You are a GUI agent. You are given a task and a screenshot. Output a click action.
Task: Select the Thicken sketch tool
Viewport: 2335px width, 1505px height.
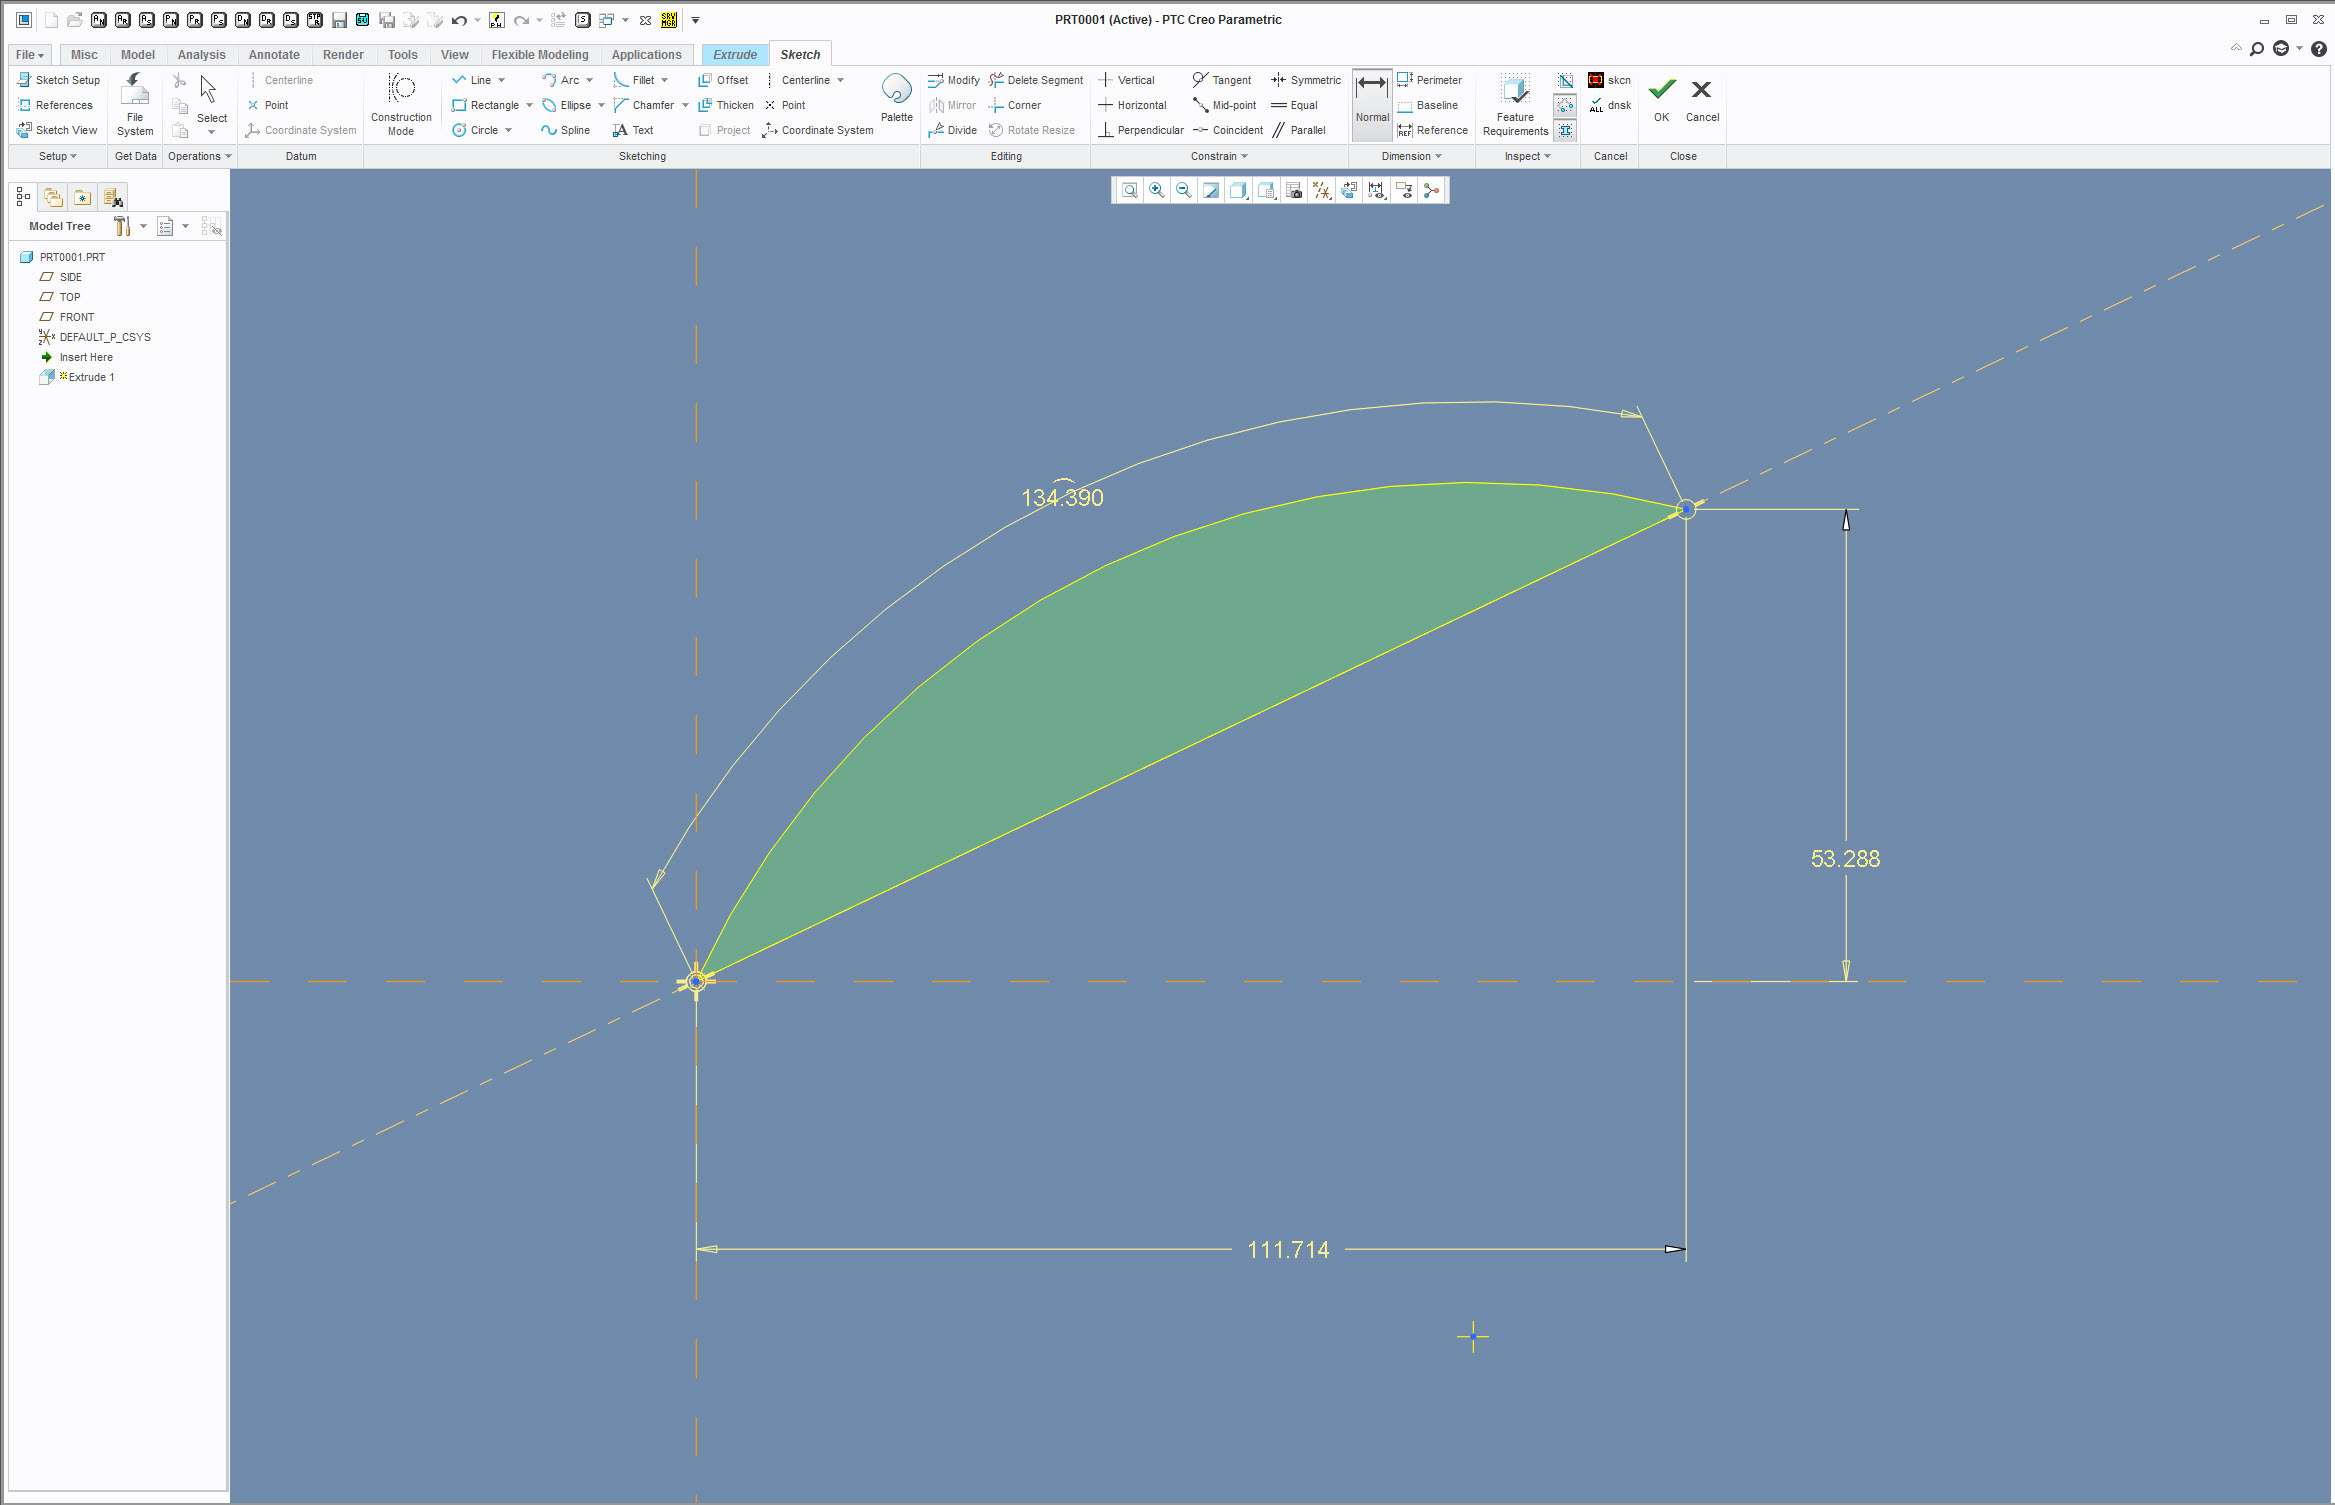726,105
